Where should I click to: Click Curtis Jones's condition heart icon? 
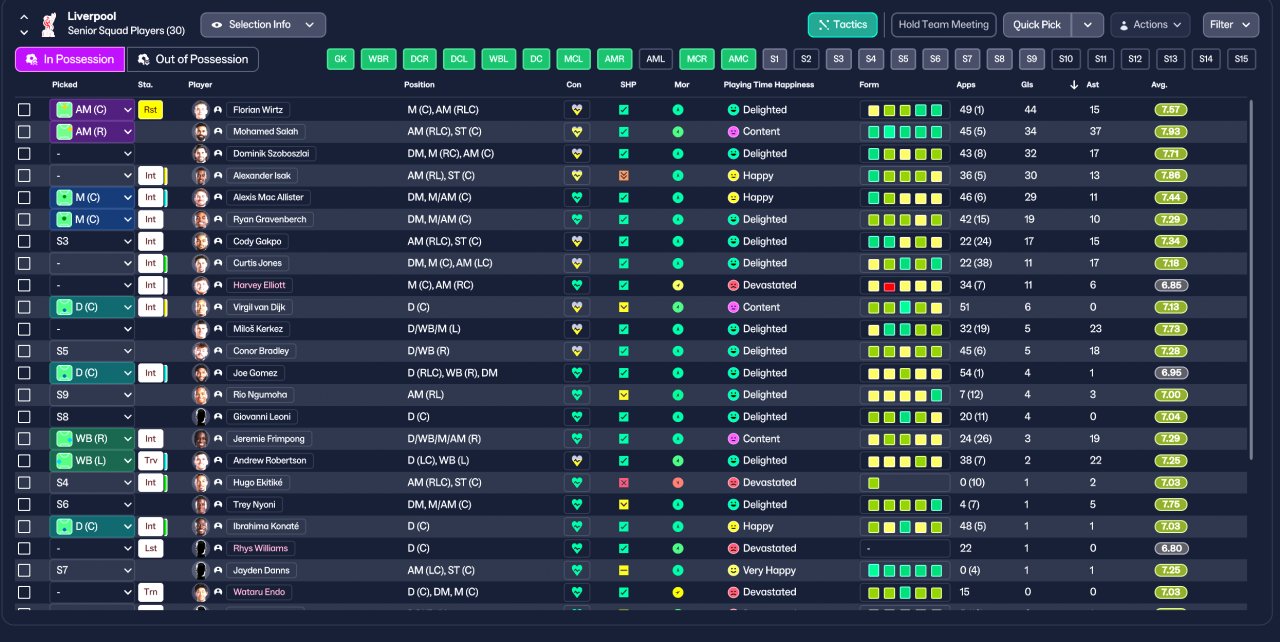tap(577, 263)
